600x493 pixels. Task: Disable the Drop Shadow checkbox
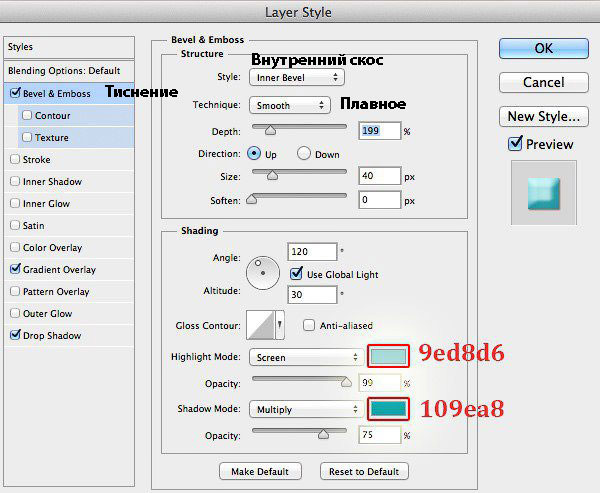tap(15, 335)
